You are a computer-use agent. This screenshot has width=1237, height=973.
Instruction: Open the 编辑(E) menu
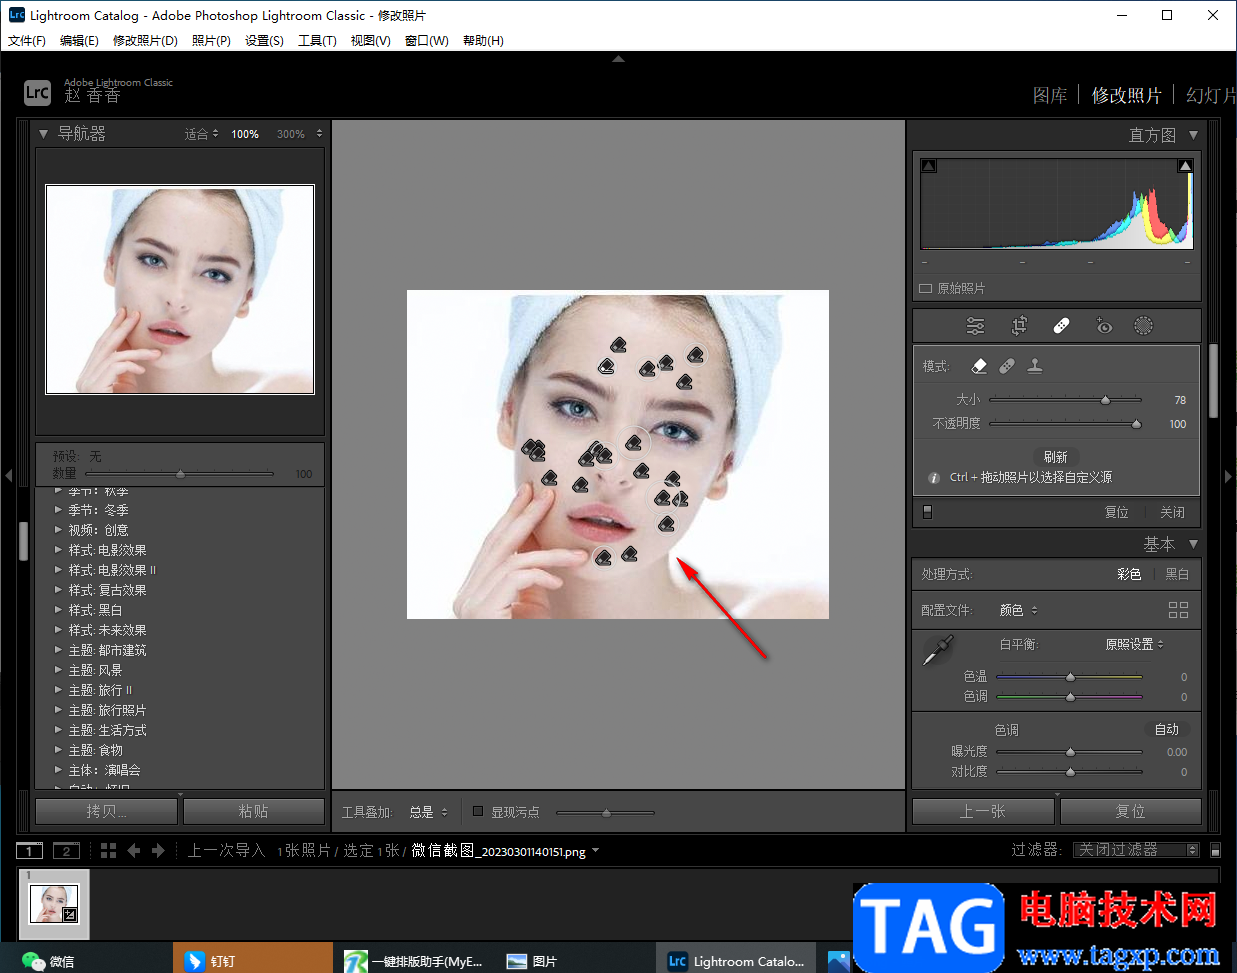pyautogui.click(x=79, y=41)
